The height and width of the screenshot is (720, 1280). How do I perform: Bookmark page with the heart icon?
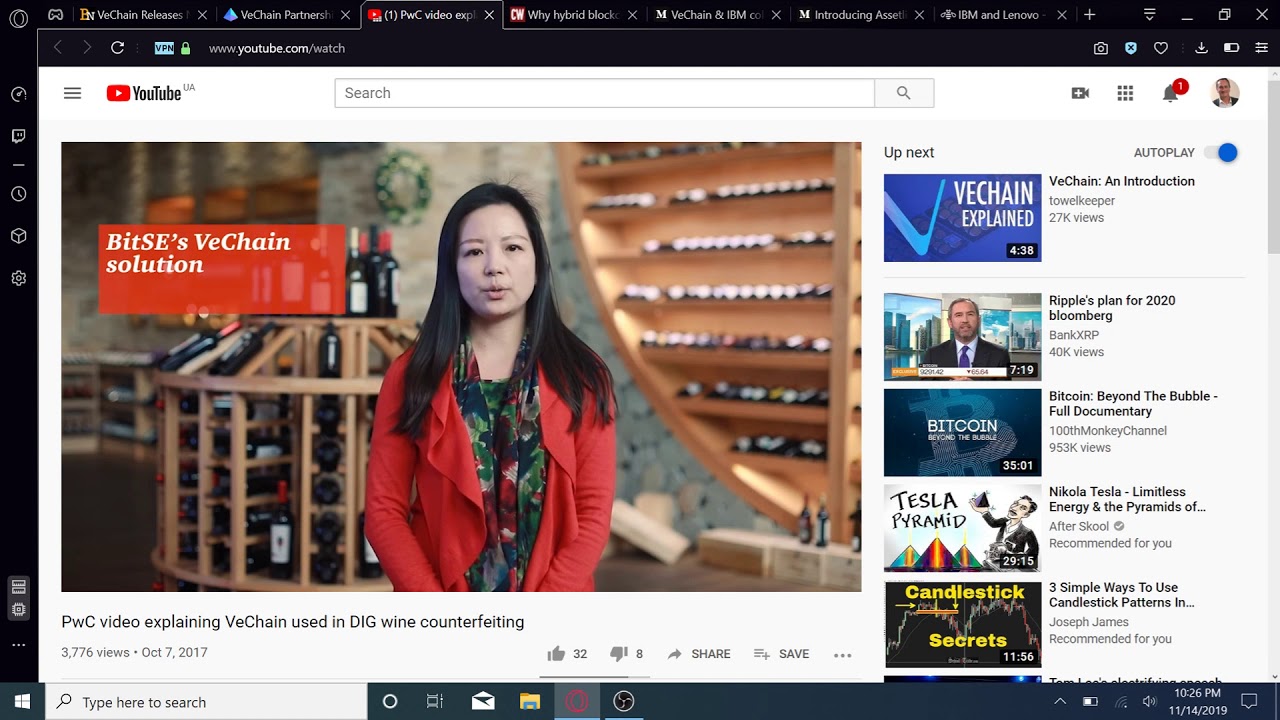[1161, 48]
